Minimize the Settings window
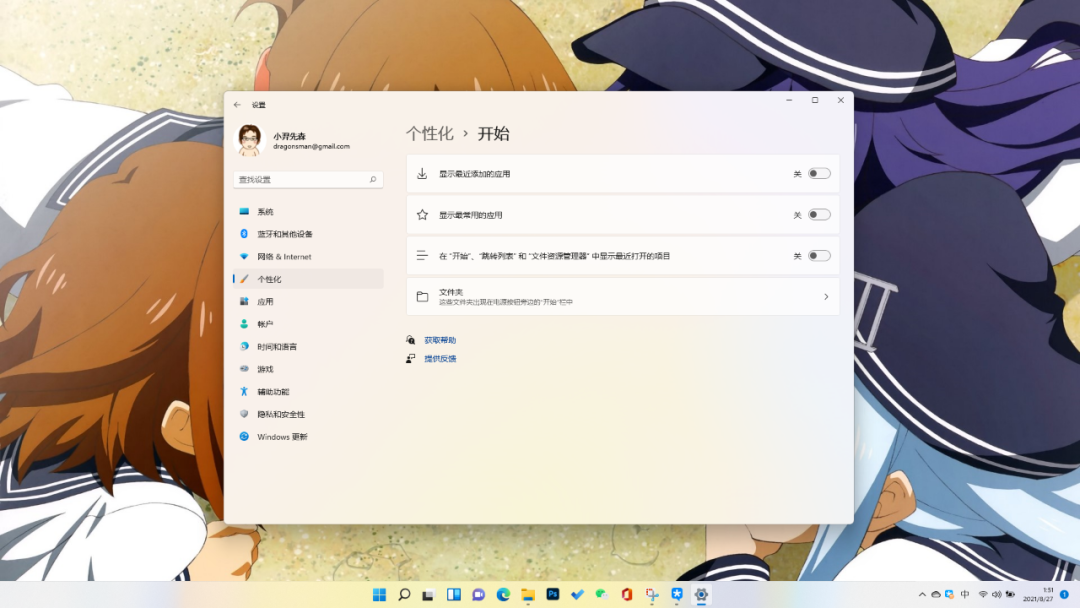 [x=789, y=101]
